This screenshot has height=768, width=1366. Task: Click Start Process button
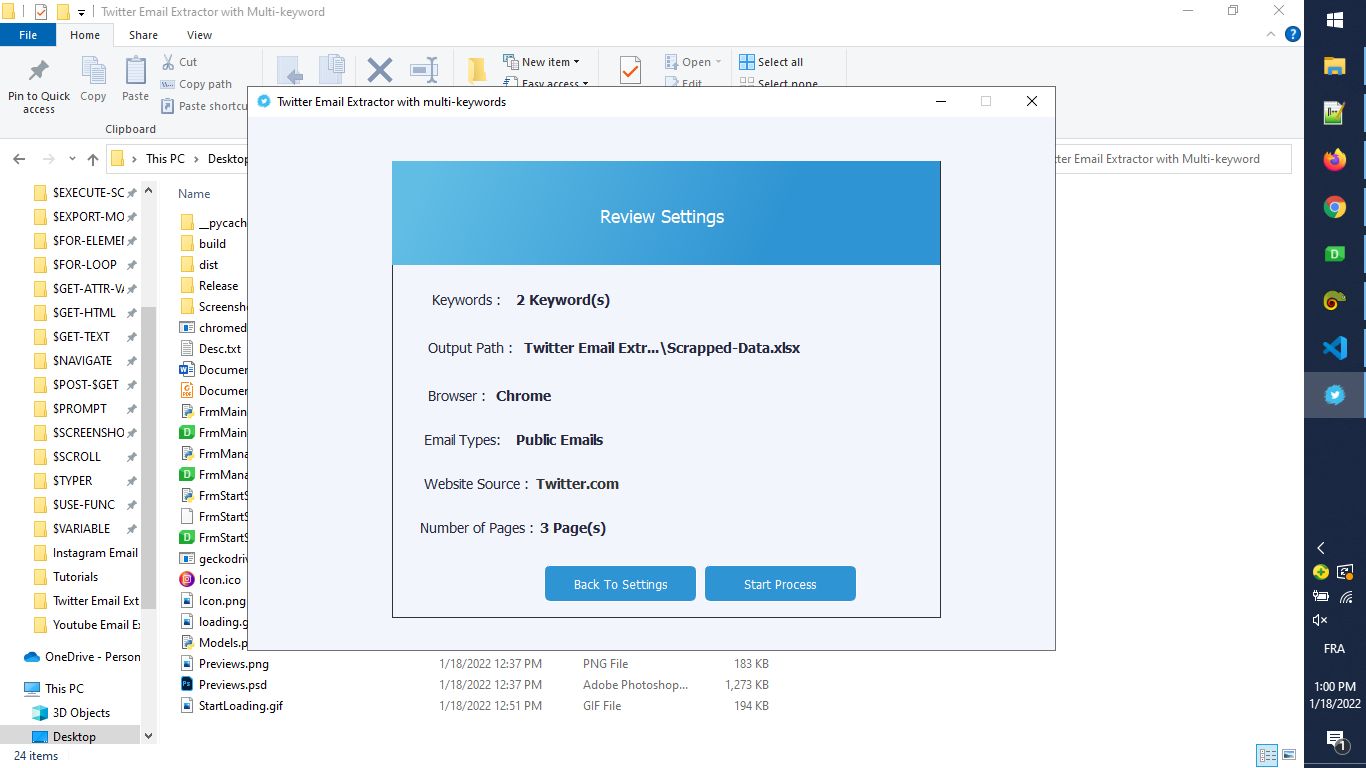pos(780,584)
